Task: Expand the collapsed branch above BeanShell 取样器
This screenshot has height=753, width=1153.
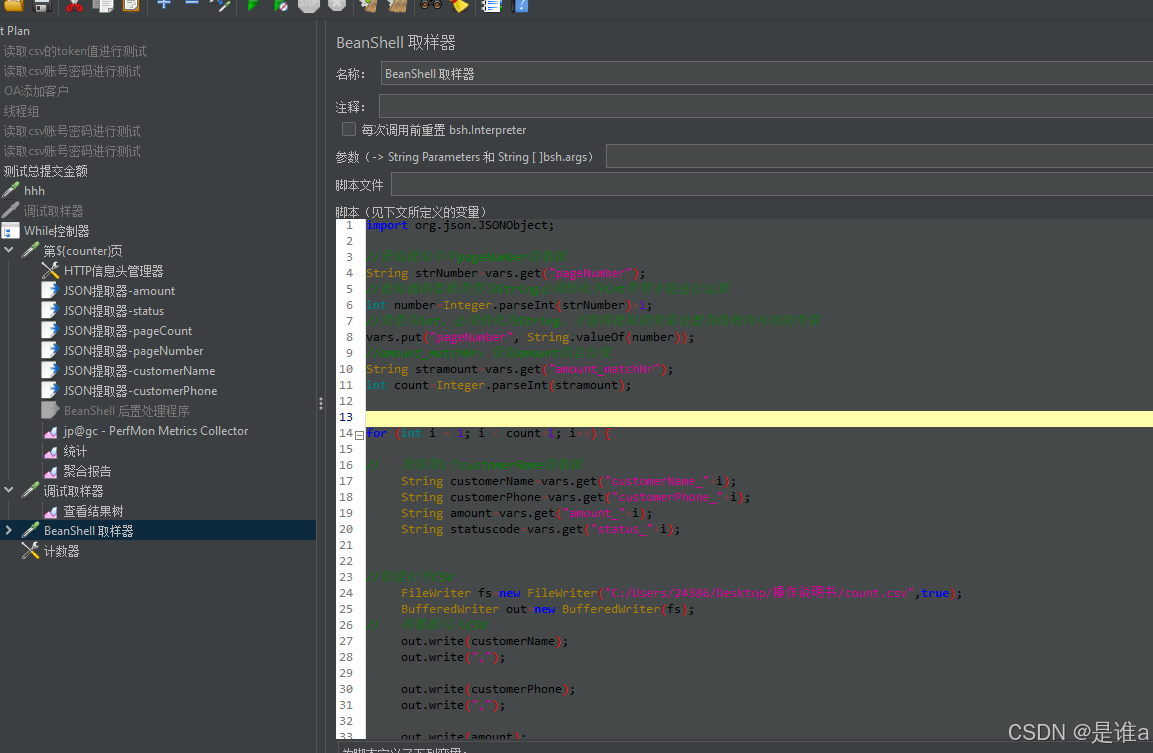Action: (8, 530)
